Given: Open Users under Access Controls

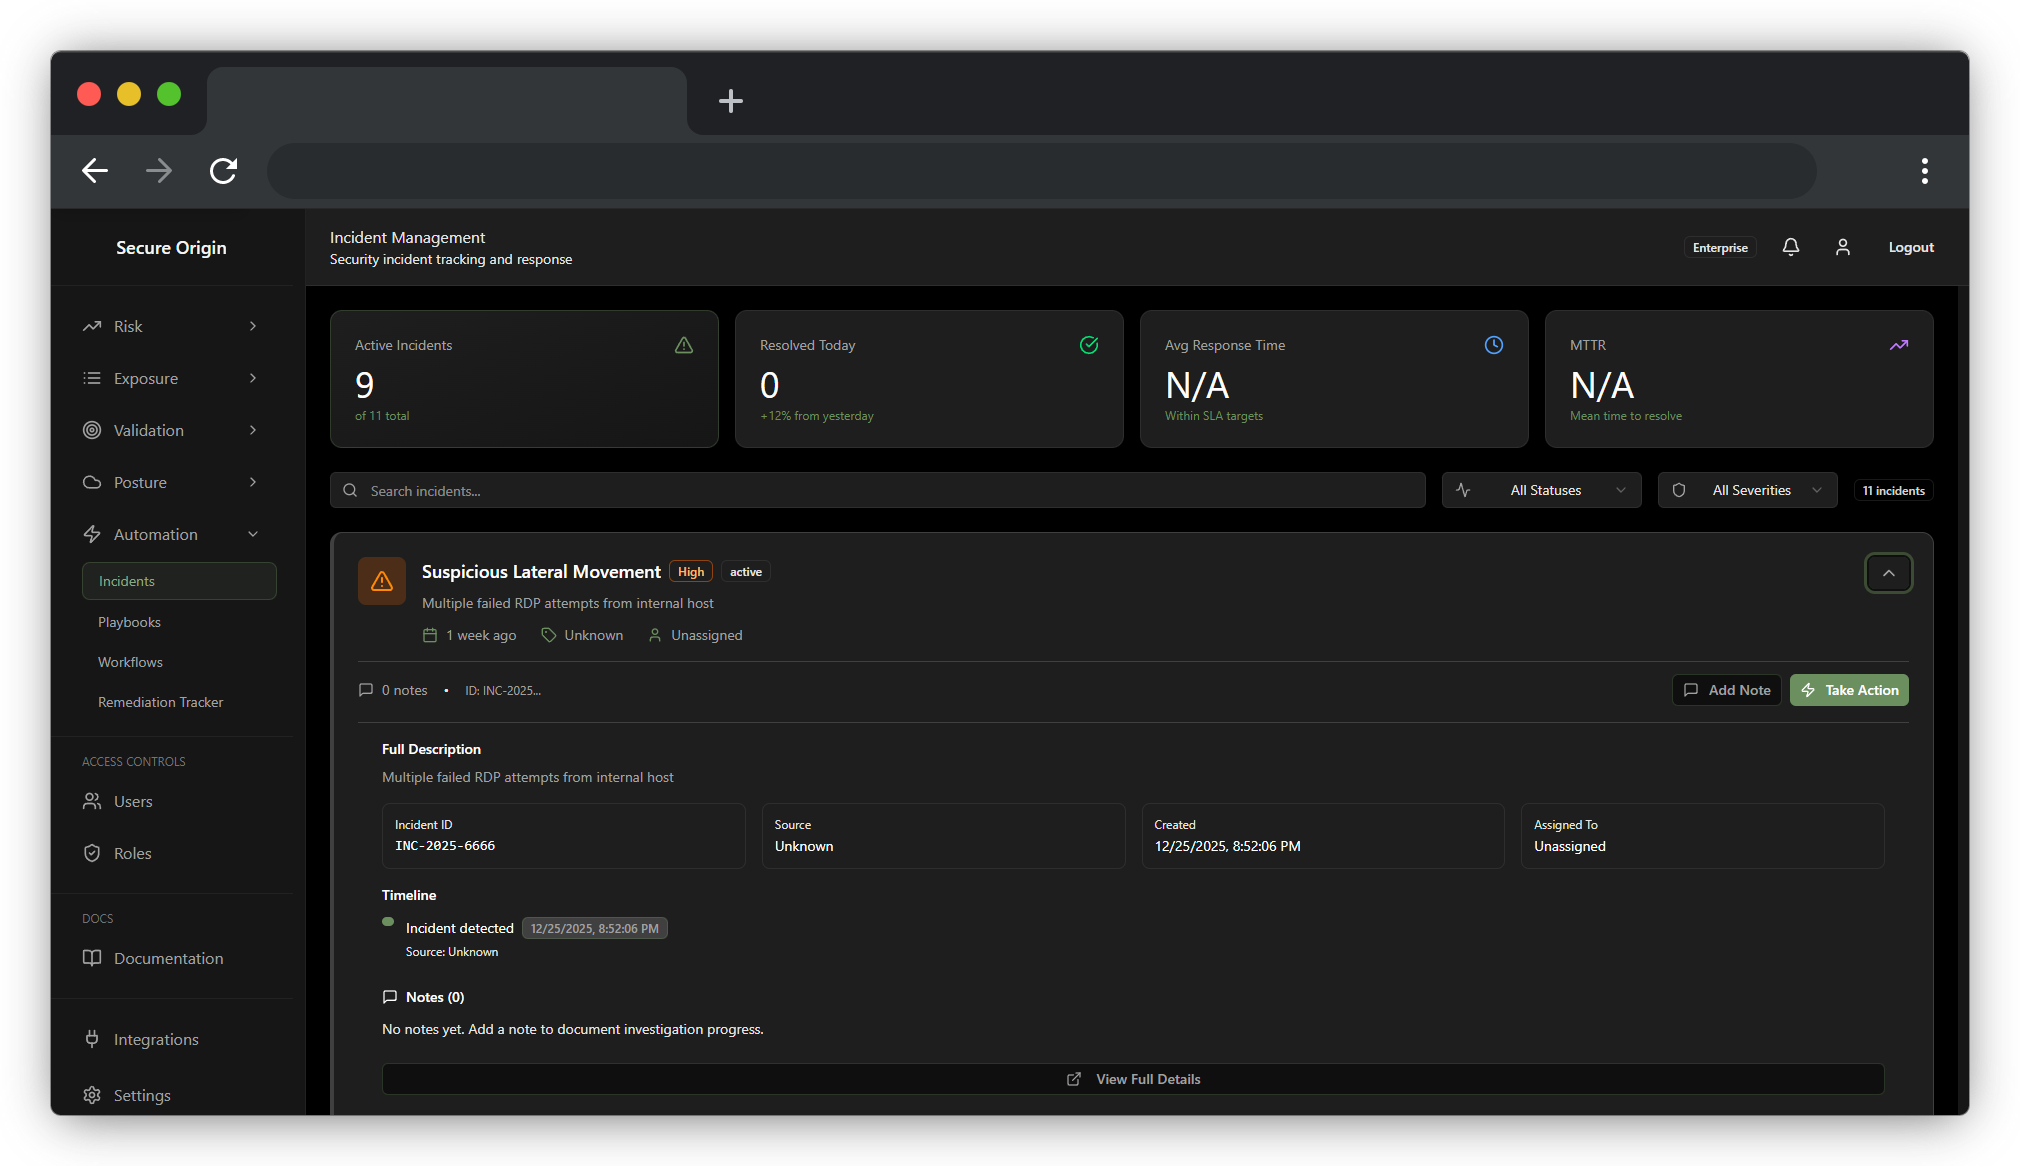Looking at the screenshot, I should click(x=132, y=801).
